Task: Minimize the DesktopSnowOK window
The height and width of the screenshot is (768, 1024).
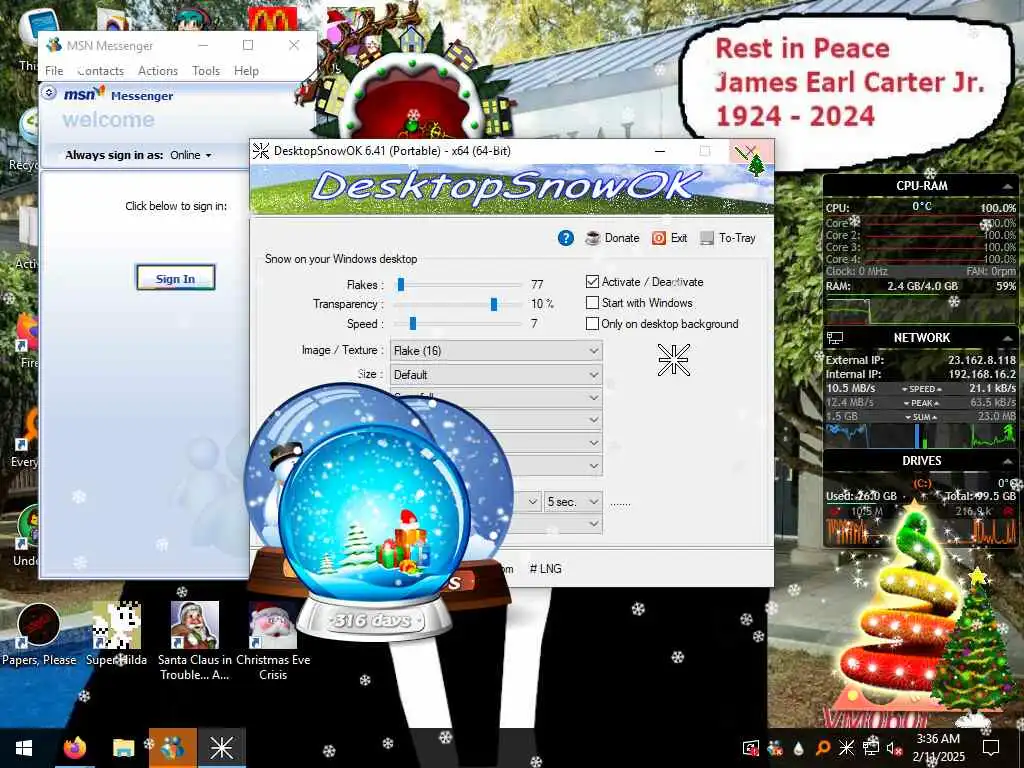Action: pos(660,151)
